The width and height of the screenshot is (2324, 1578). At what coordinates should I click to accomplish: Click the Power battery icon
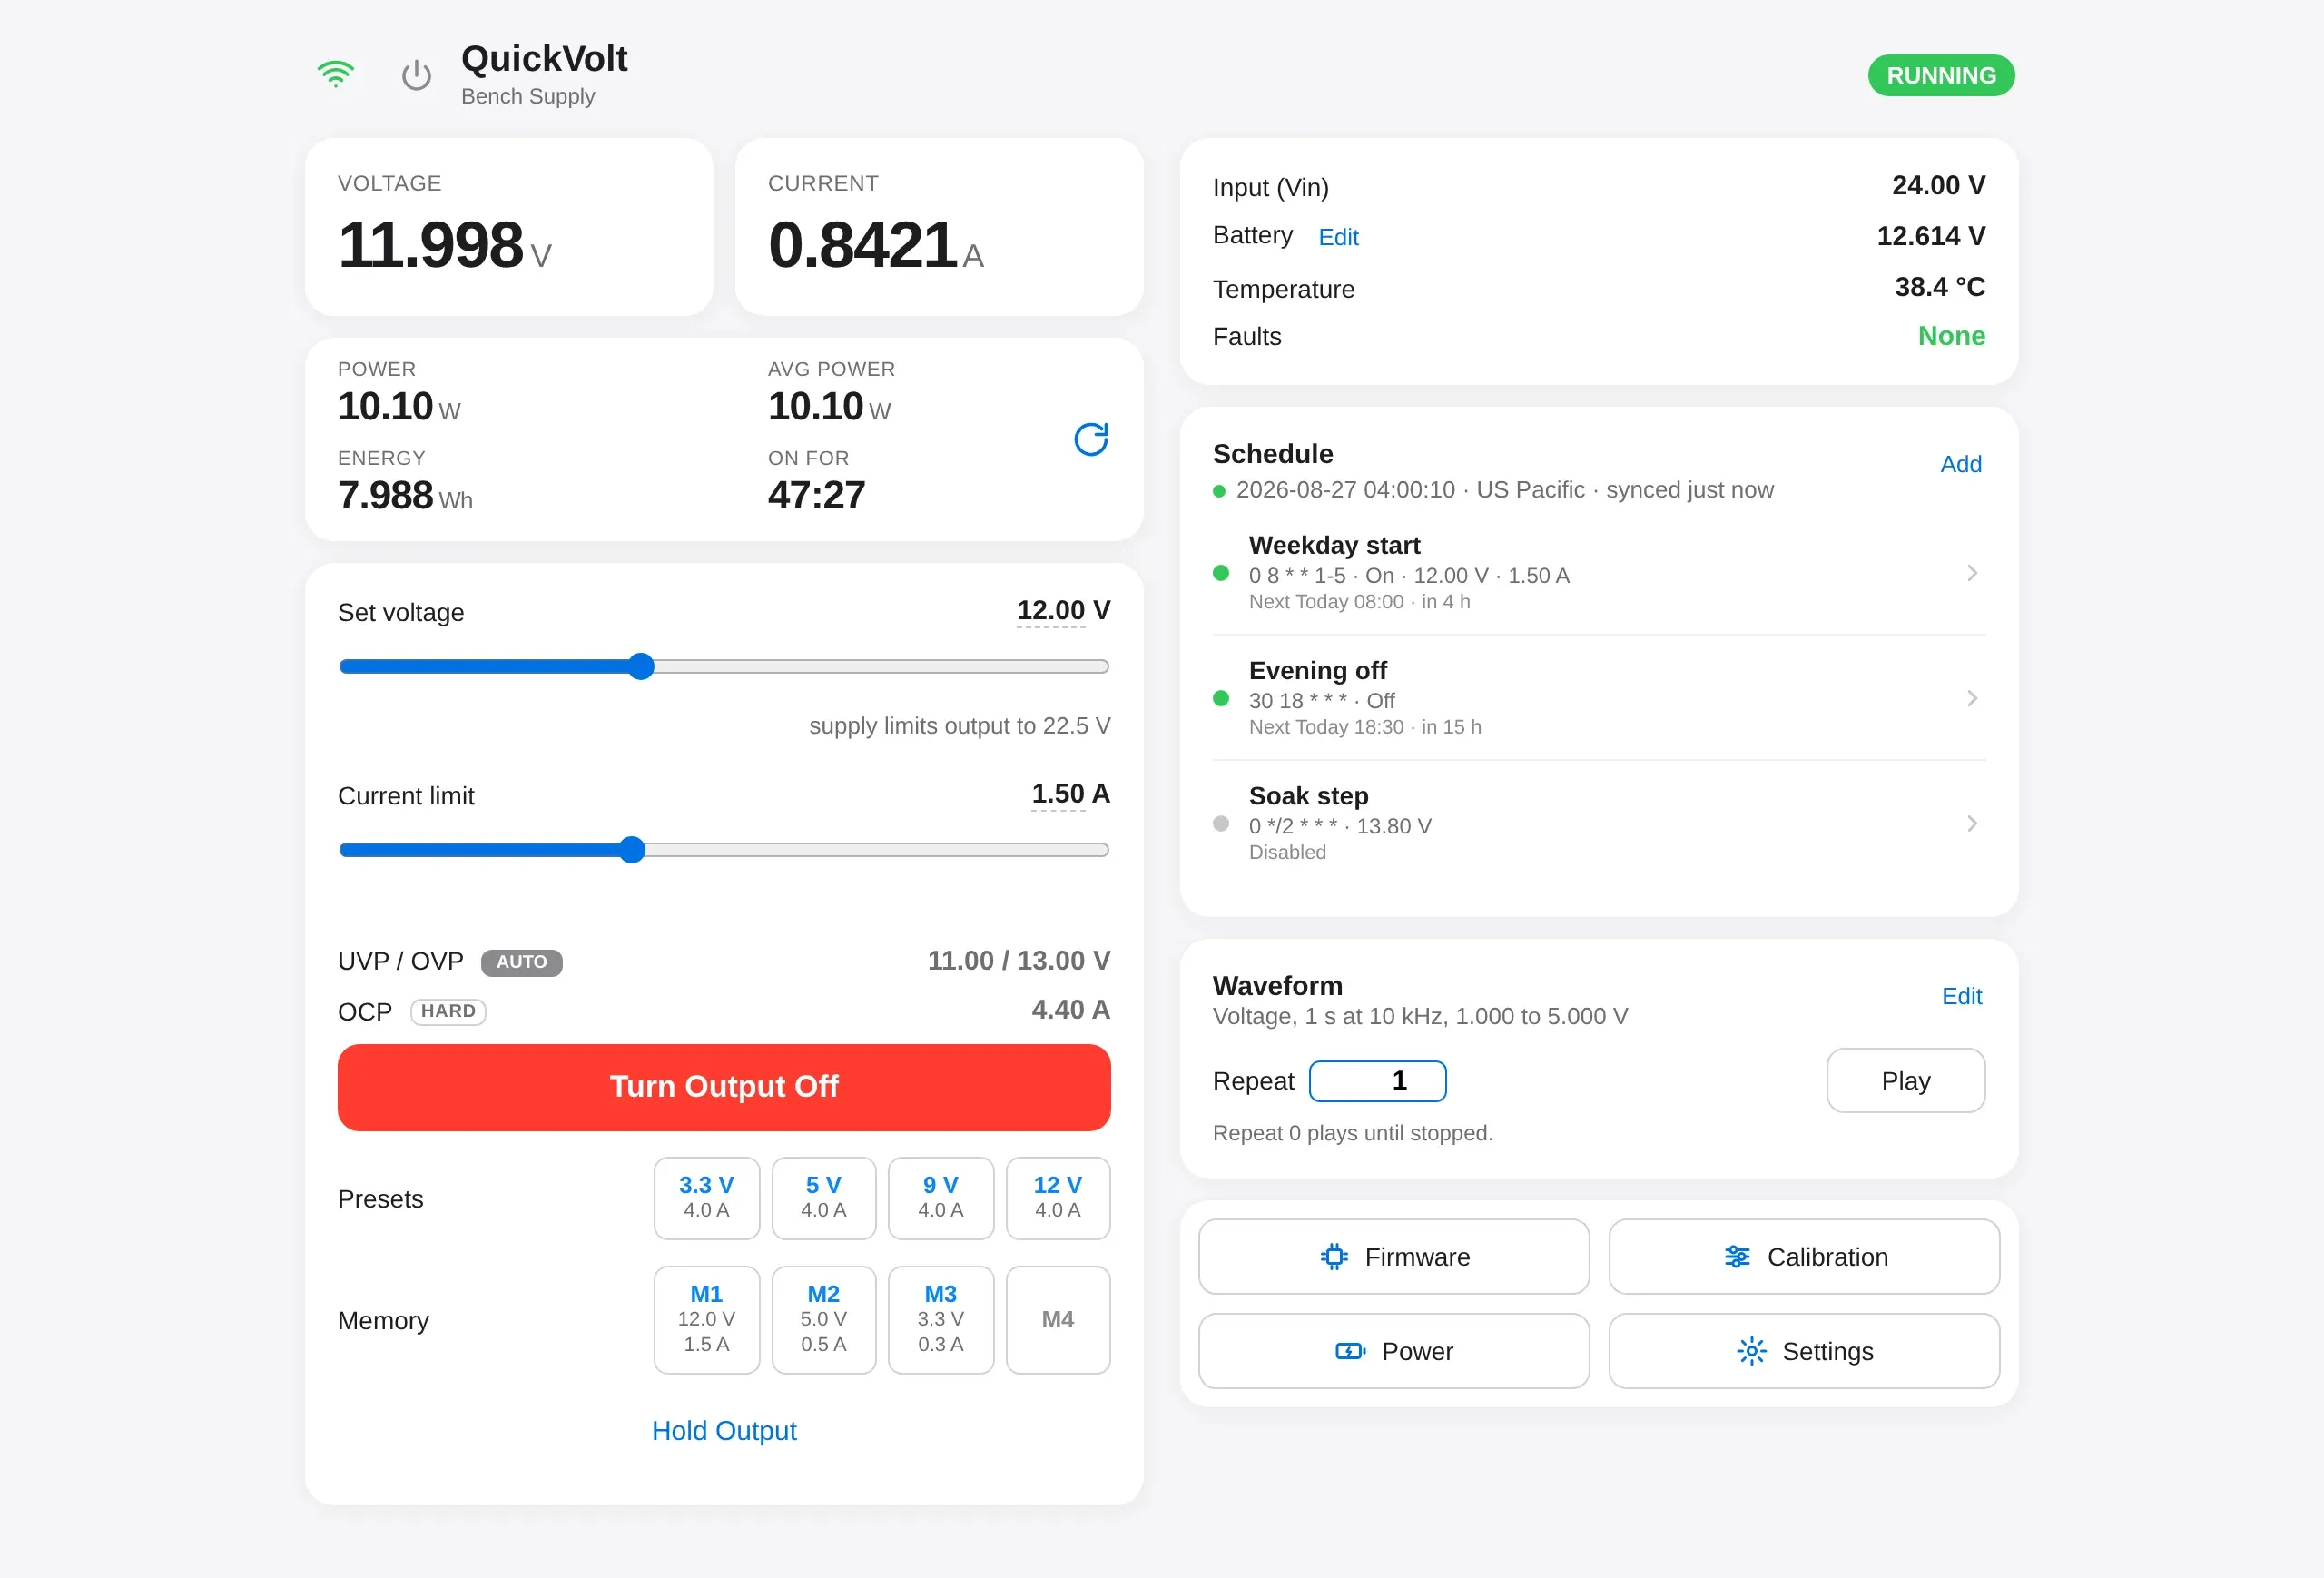(1351, 1351)
